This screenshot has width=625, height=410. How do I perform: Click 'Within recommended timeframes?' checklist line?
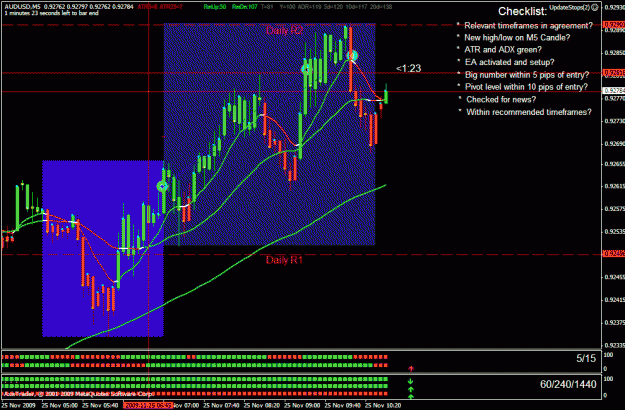(x=529, y=112)
